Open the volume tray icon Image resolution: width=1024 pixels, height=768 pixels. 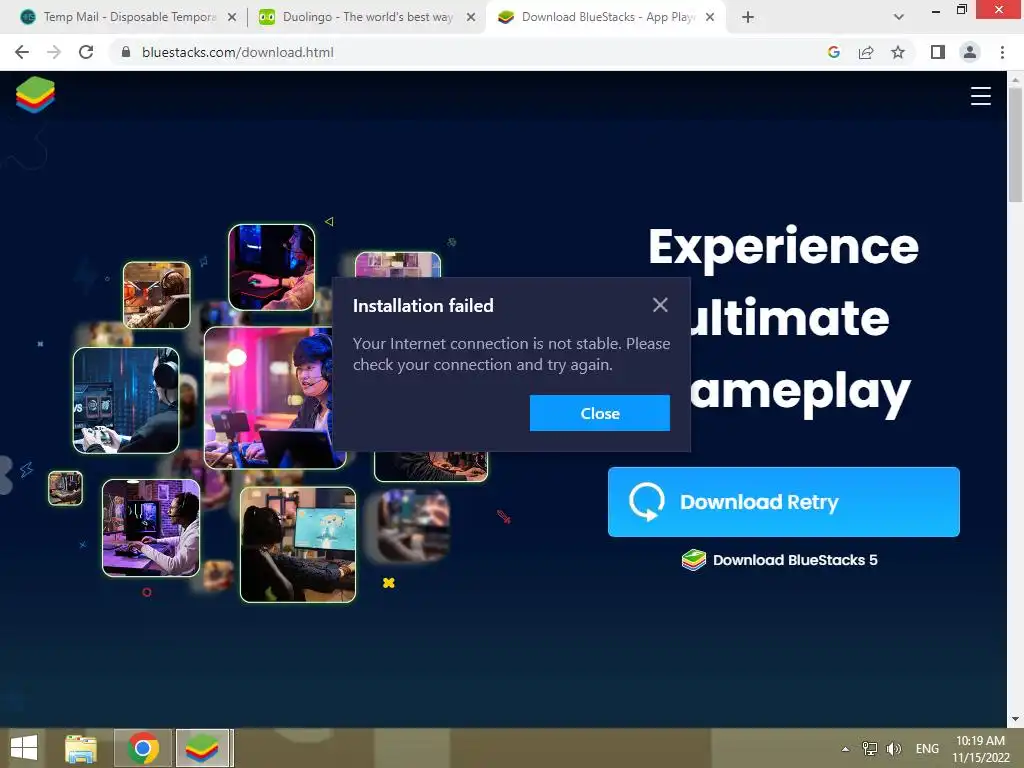pyautogui.click(x=893, y=748)
